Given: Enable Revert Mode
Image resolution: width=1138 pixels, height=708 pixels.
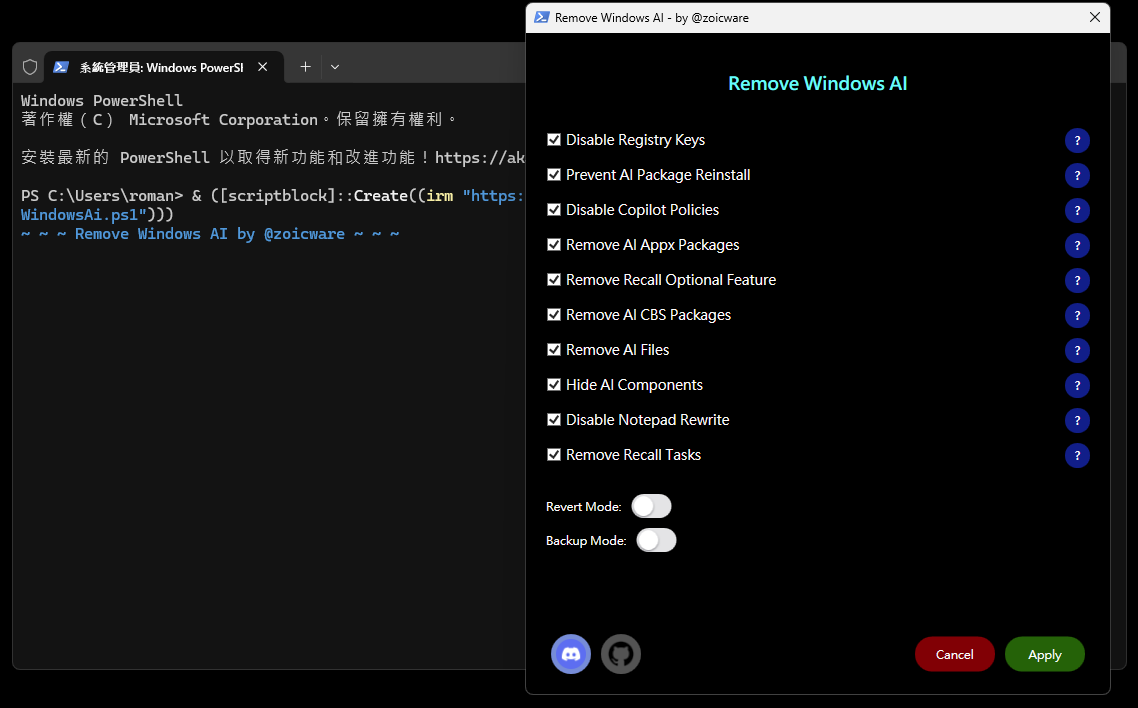Looking at the screenshot, I should point(652,506).
